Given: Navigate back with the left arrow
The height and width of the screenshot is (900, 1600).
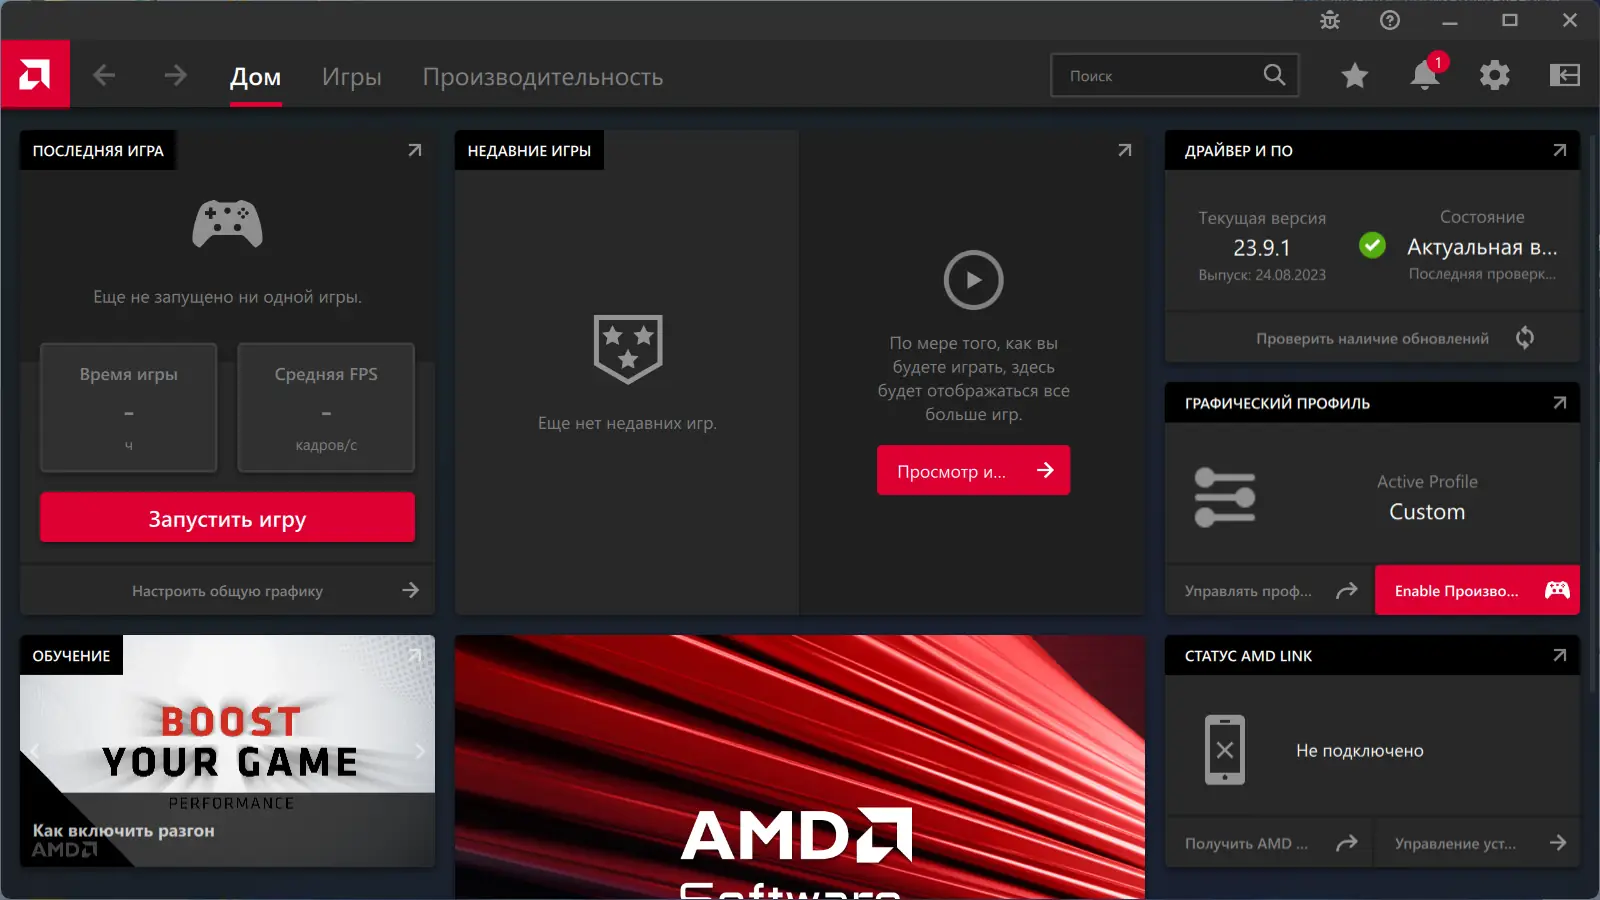Looking at the screenshot, I should [x=103, y=75].
